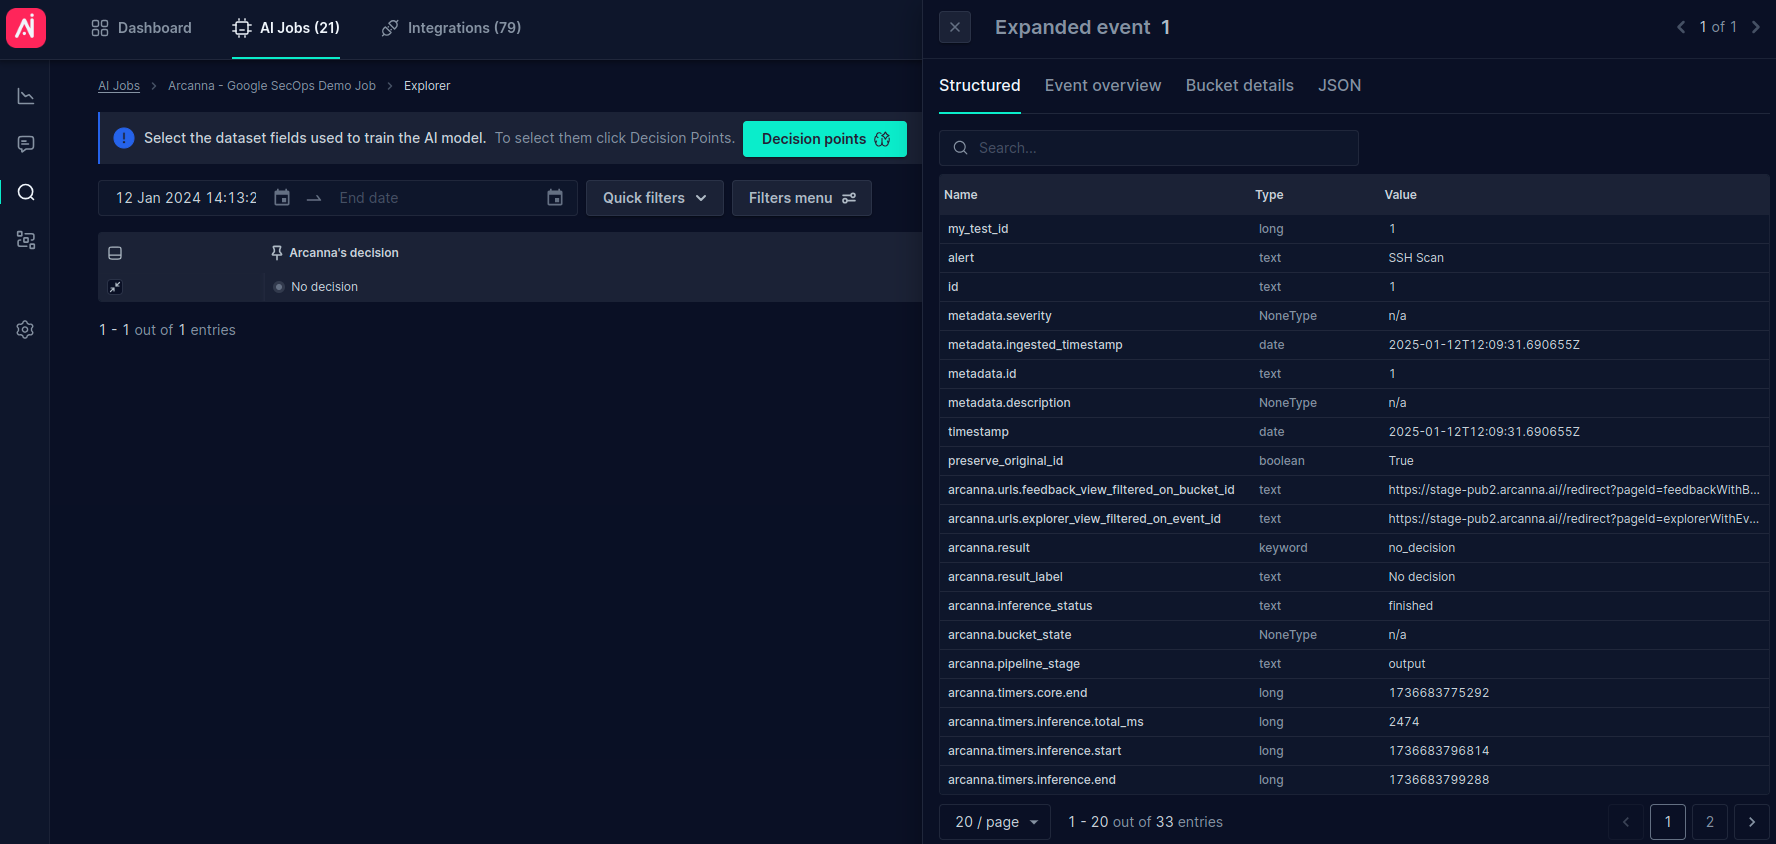This screenshot has width=1776, height=844.
Task: Open the feedbackWithB... URL value
Action: [1574, 490]
